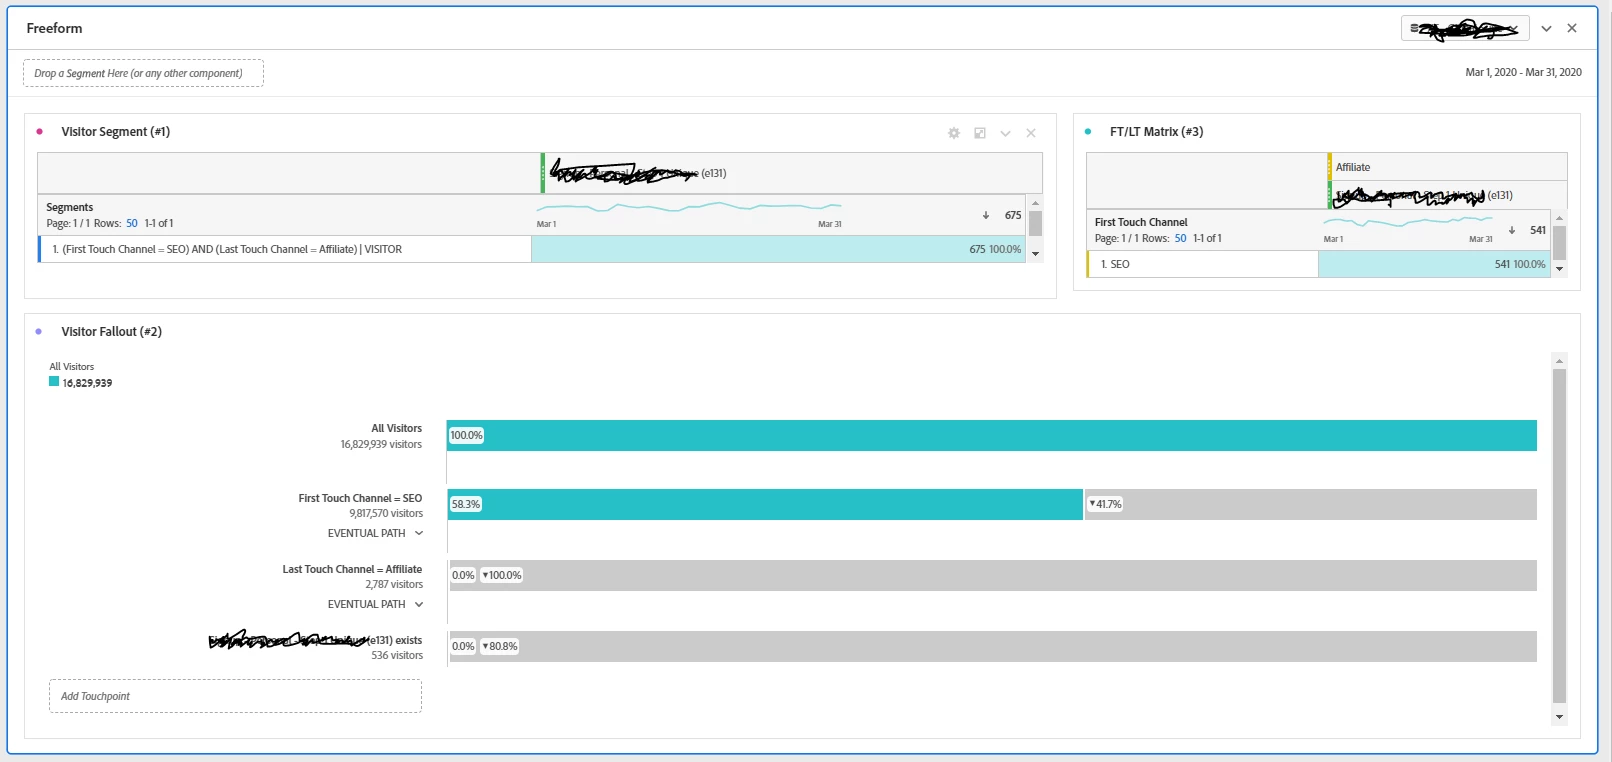Click sort arrow beside 541 column total
1612x762 pixels.
(x=1511, y=230)
